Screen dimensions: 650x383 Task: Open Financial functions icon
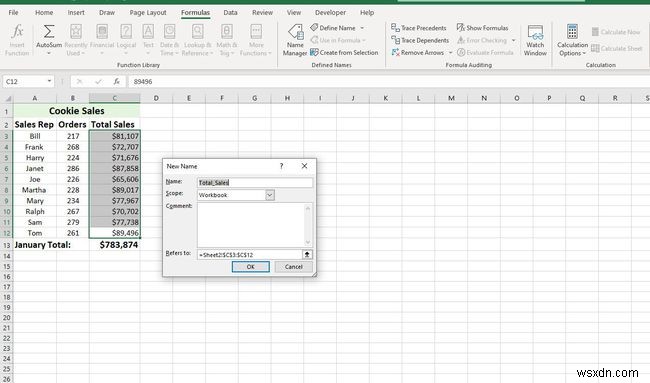click(x=102, y=32)
